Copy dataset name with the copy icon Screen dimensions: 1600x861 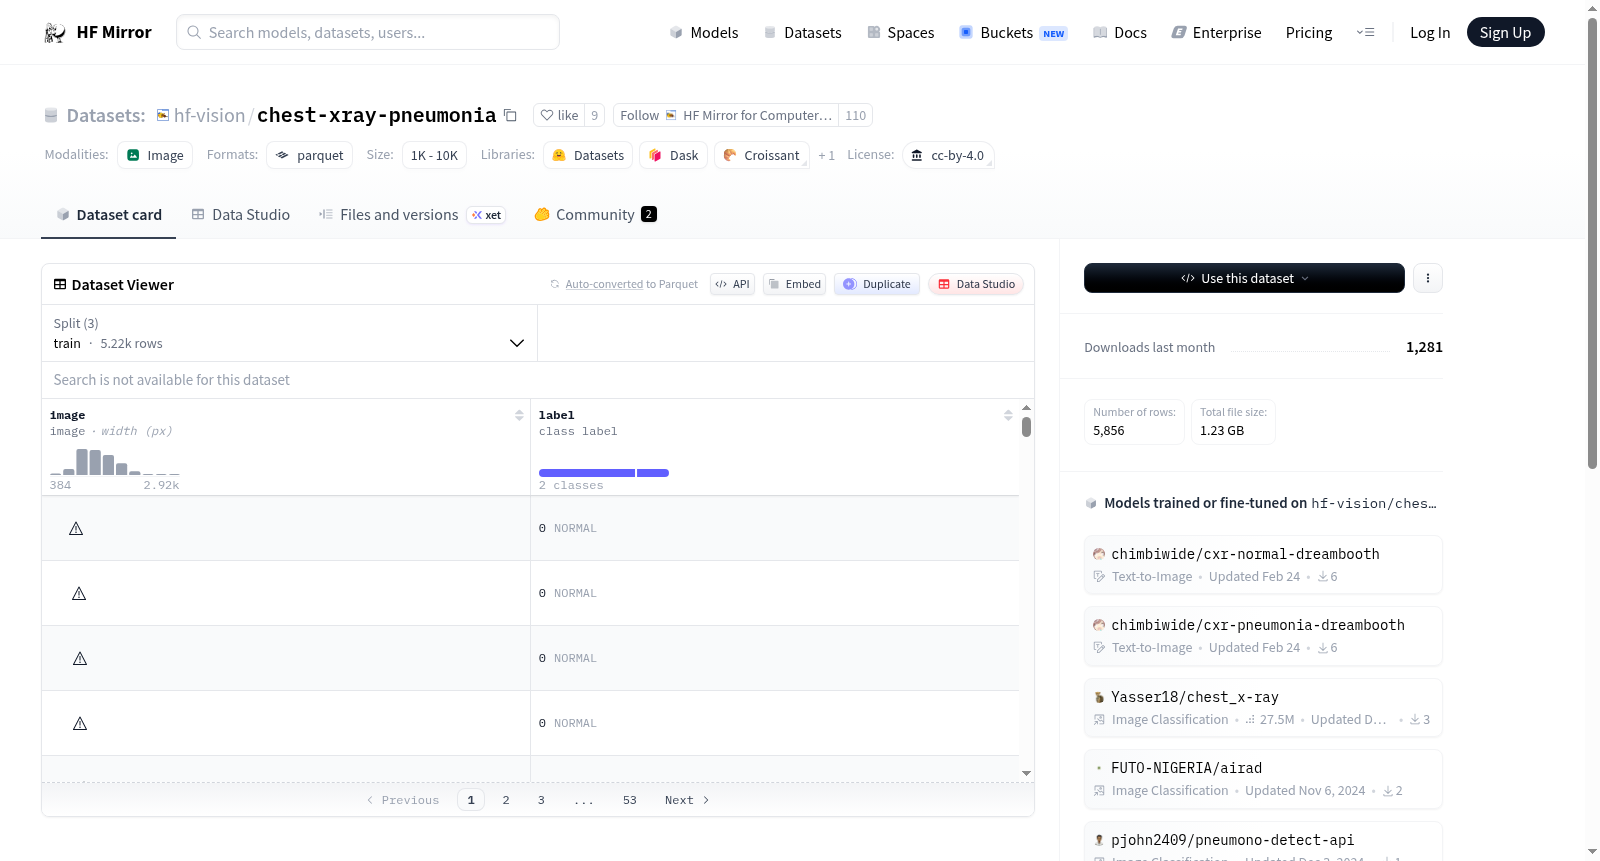coord(510,115)
